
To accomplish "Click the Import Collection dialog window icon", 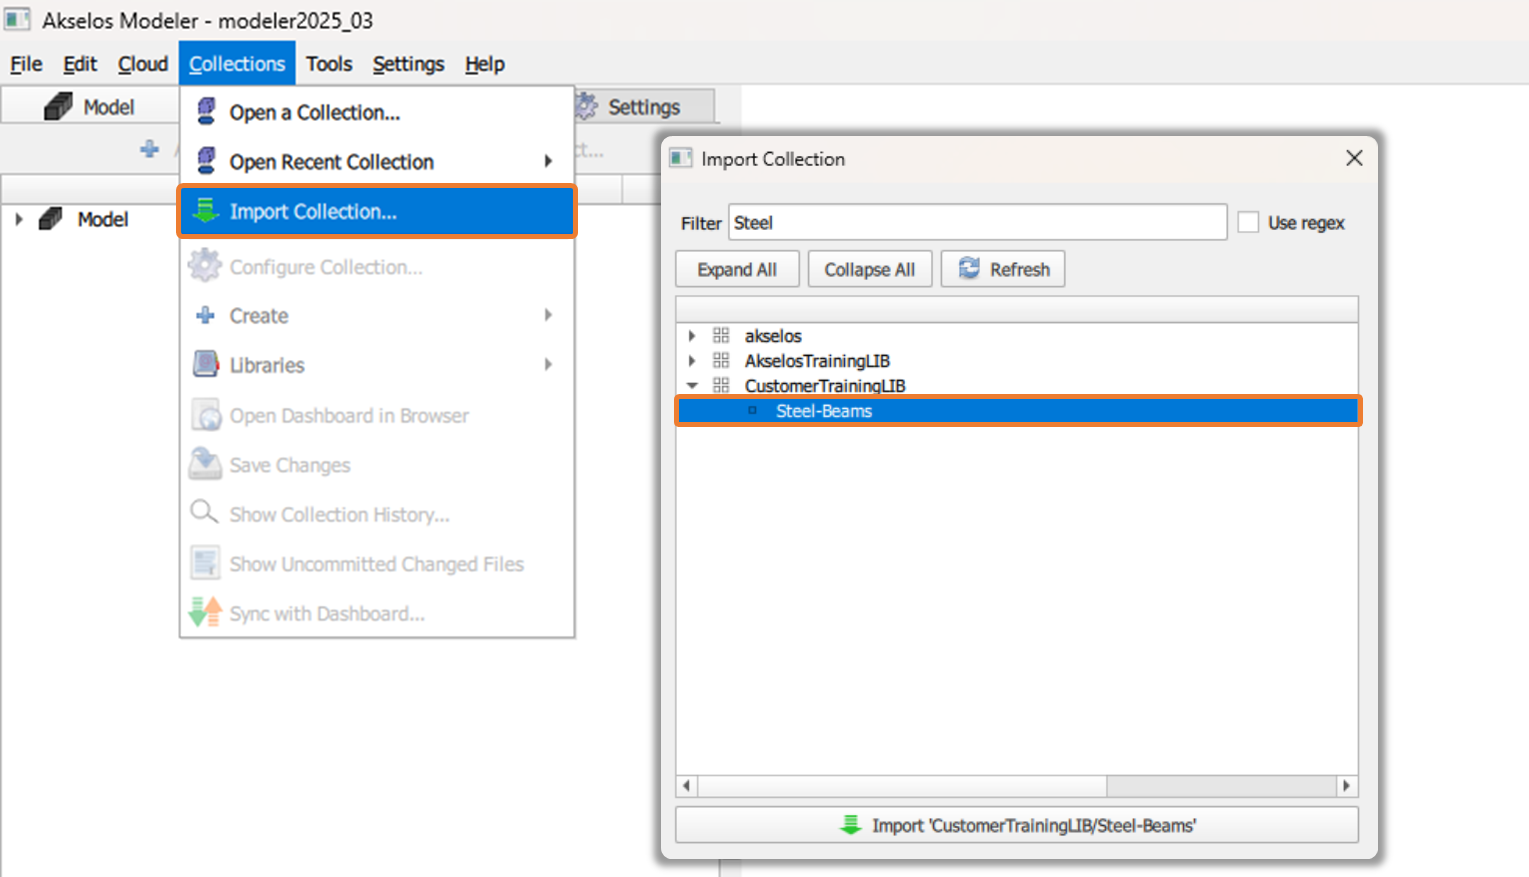I will pyautogui.click(x=681, y=158).
